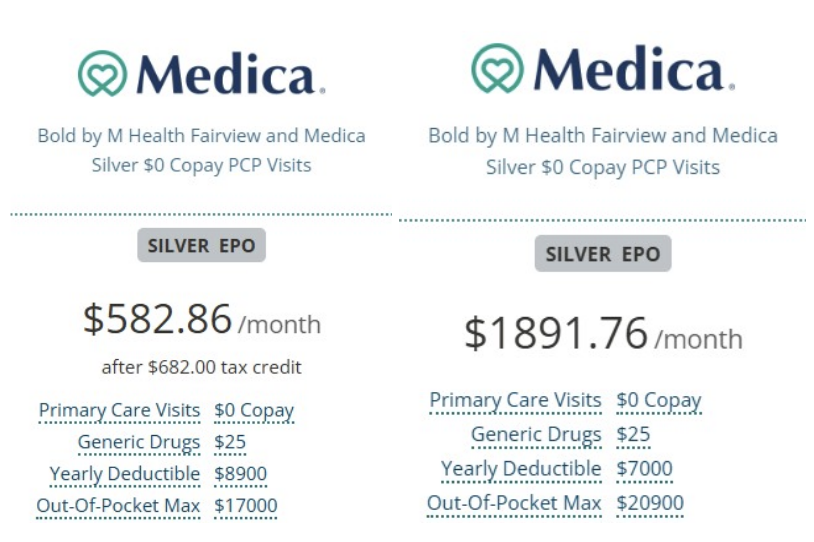
Task: Click Out-Of-Pocket Max next to $20900
Action: pyautogui.click(x=514, y=502)
